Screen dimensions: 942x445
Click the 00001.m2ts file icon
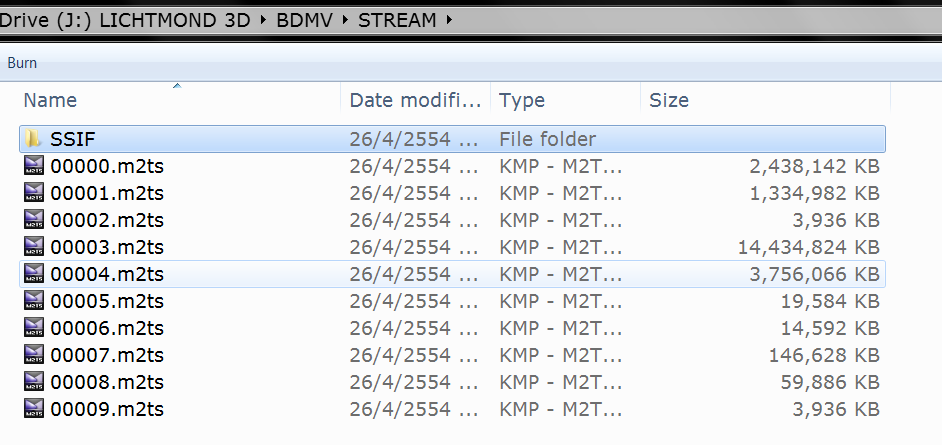tap(34, 193)
